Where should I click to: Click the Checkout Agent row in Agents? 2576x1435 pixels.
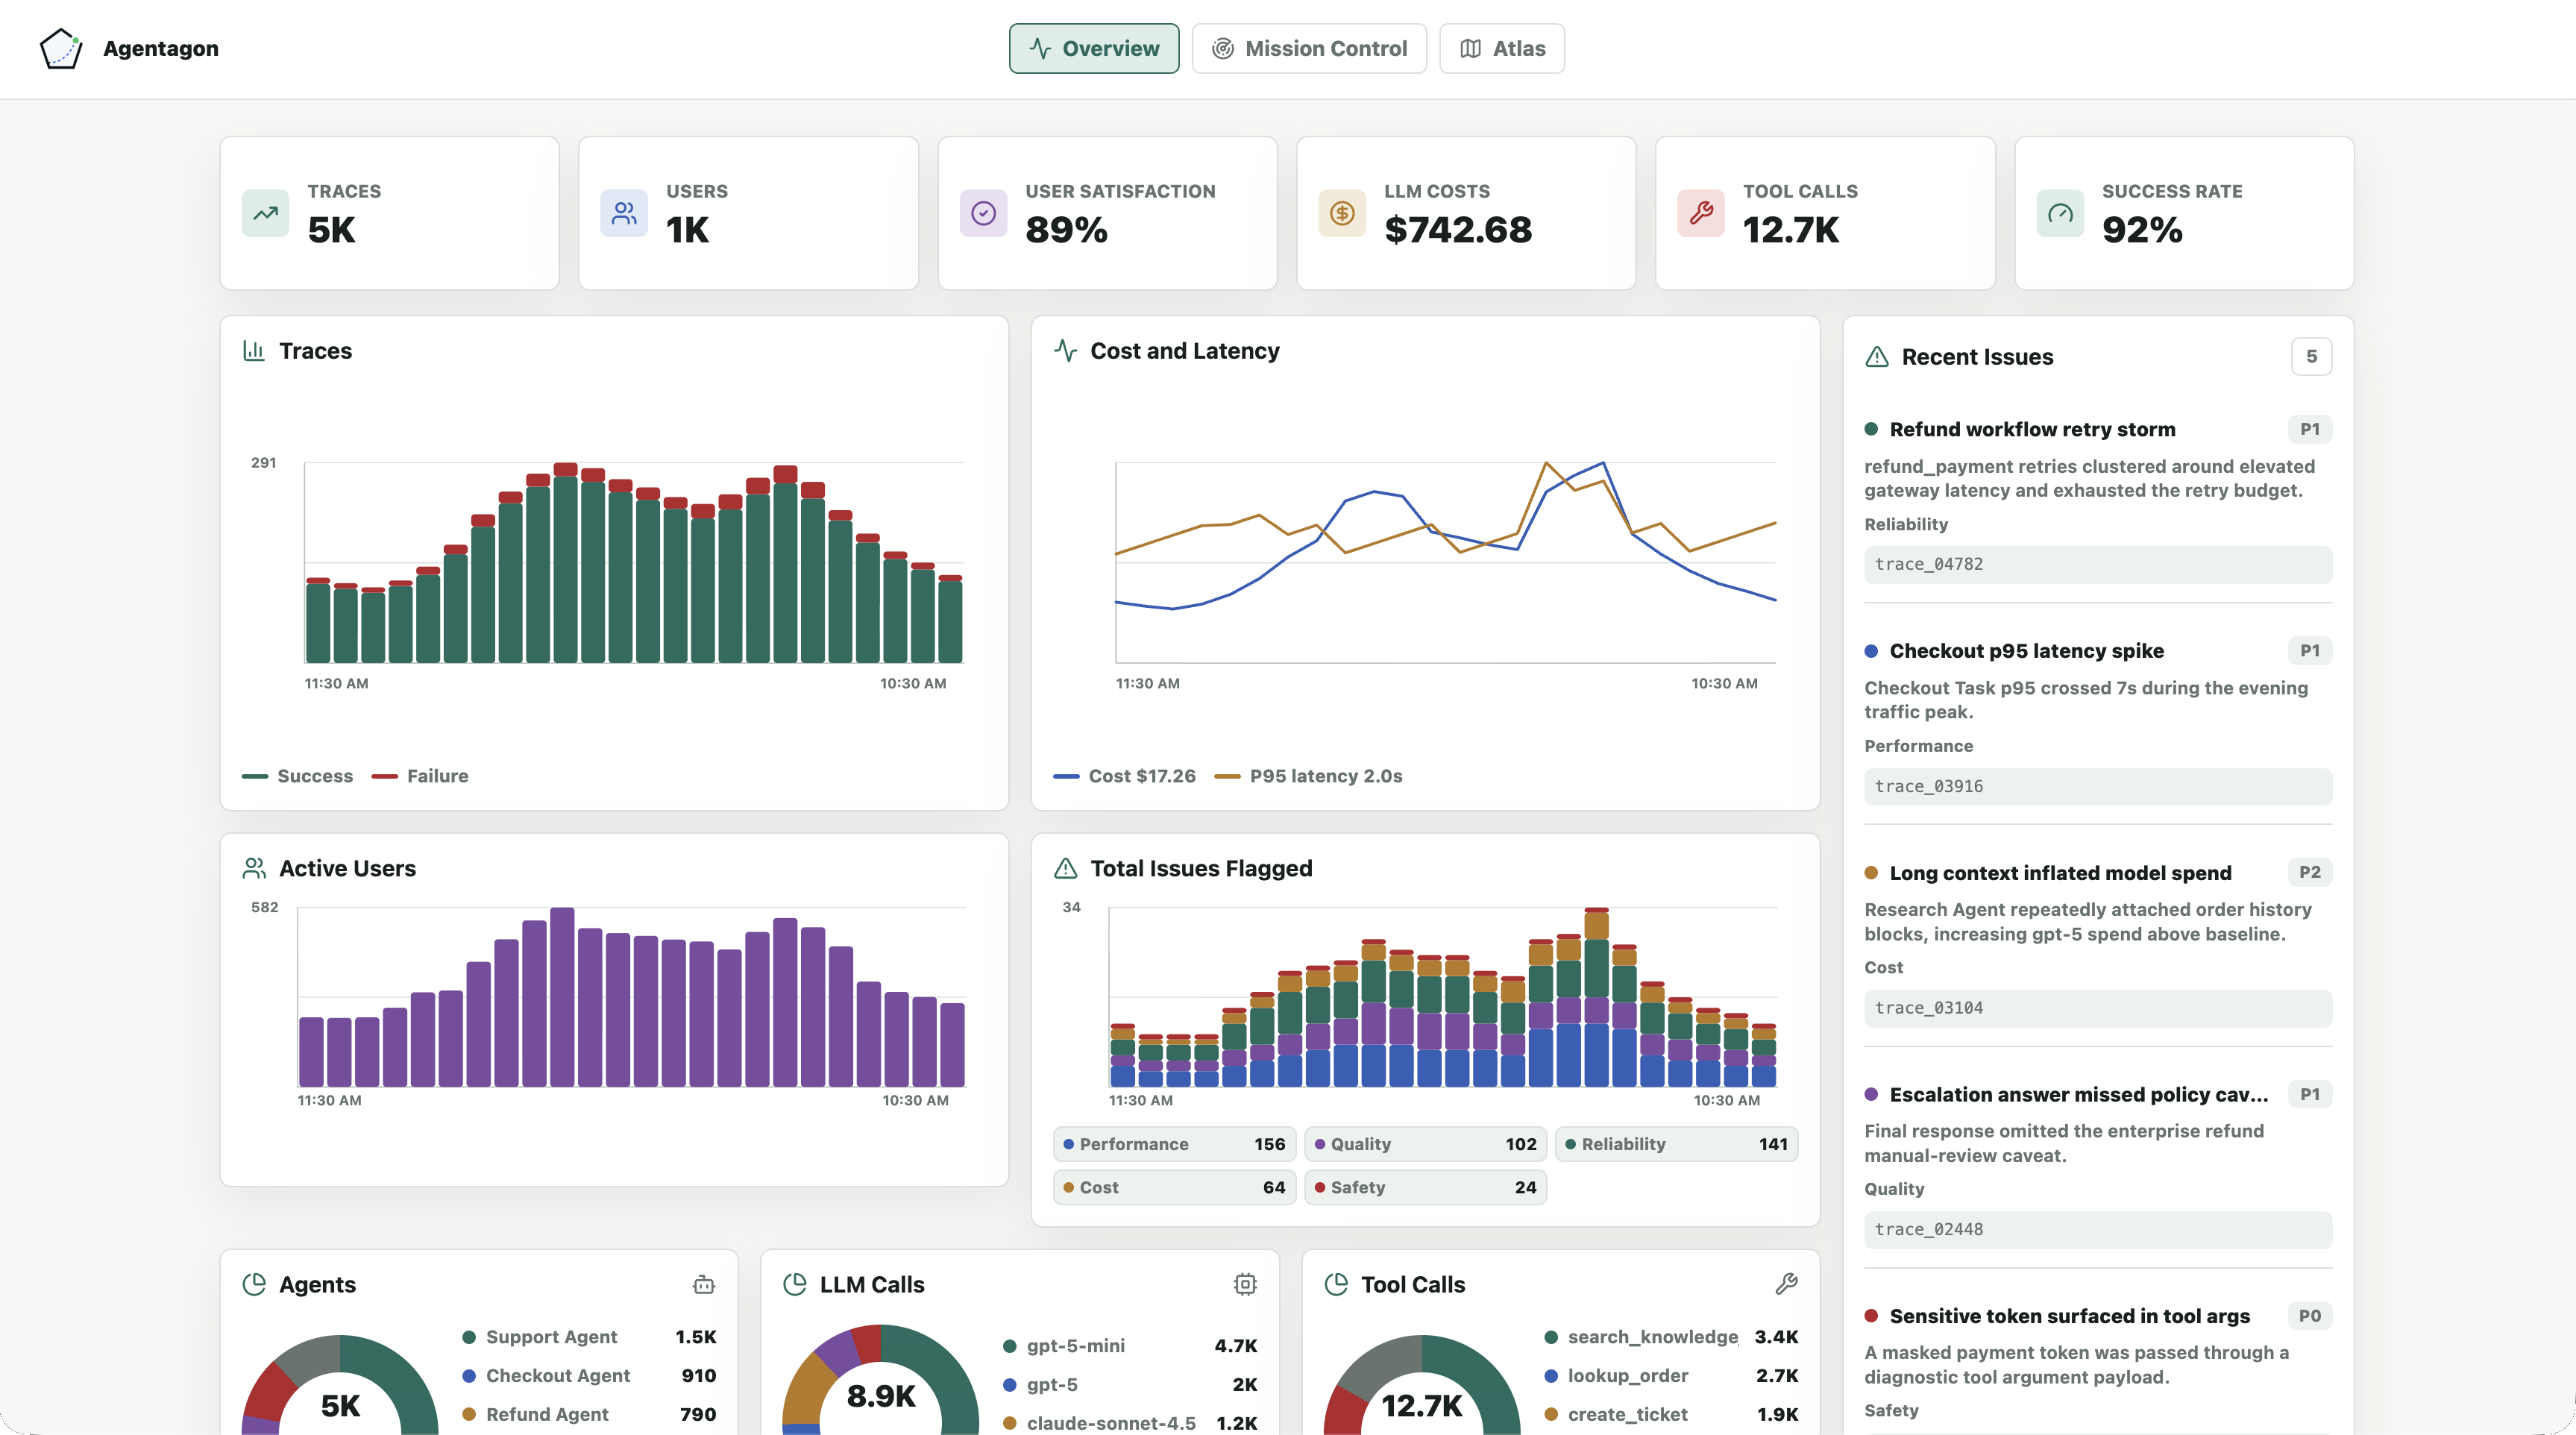pos(589,1376)
